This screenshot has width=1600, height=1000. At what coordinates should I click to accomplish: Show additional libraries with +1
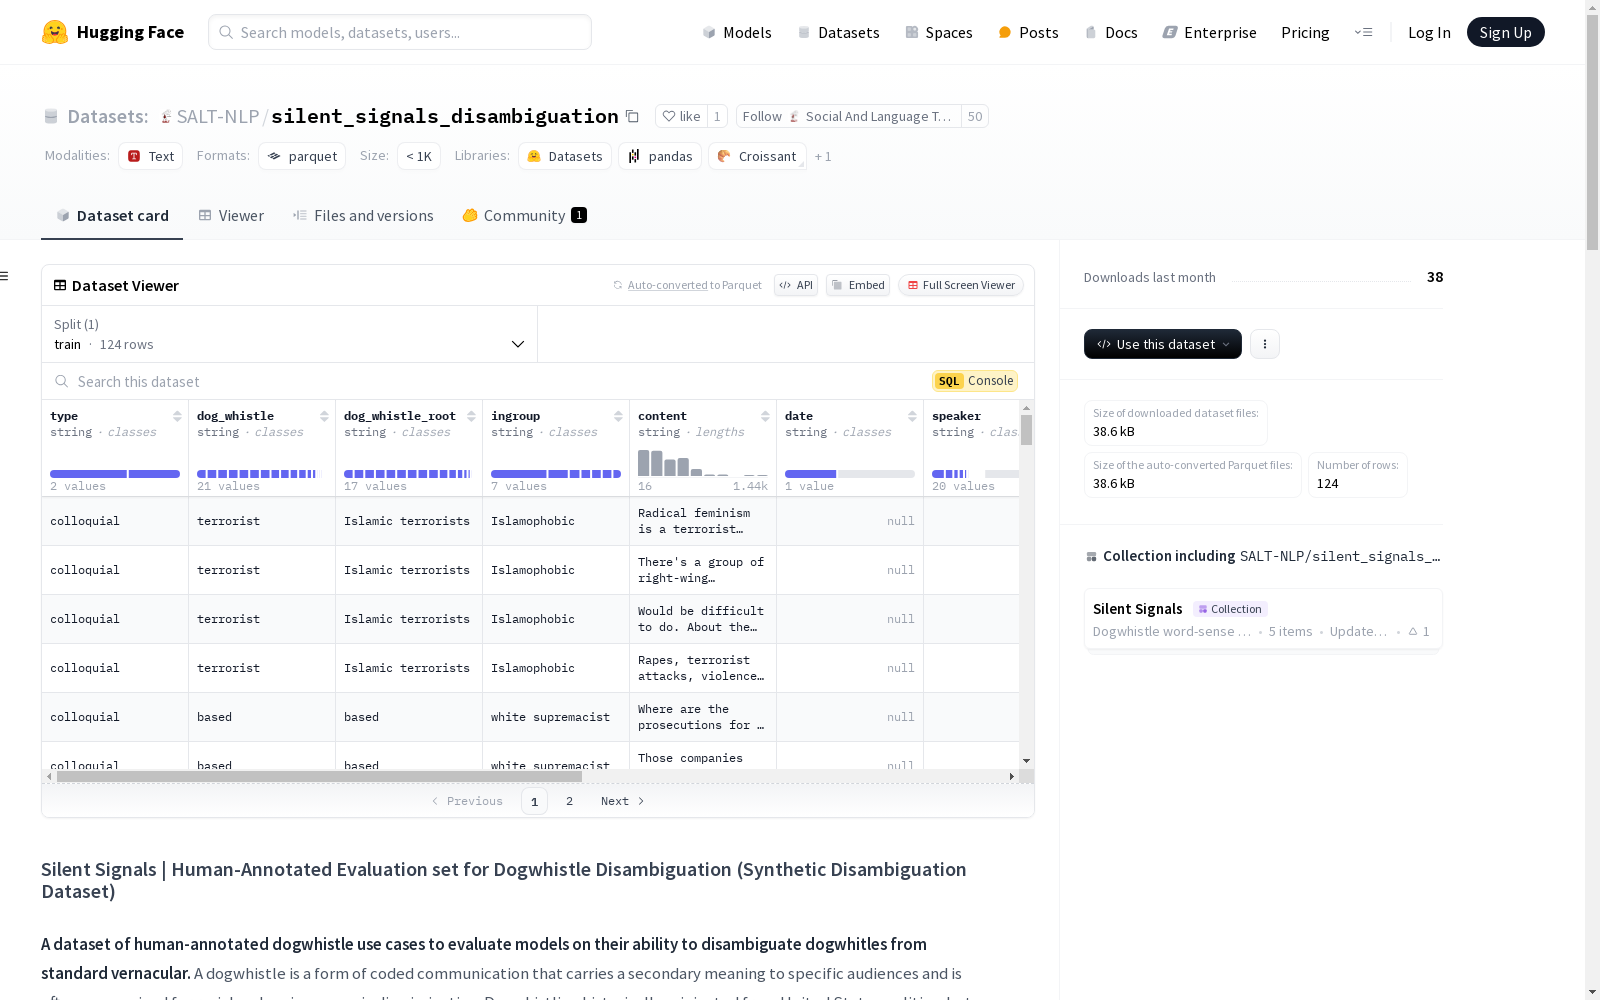pyautogui.click(x=823, y=156)
